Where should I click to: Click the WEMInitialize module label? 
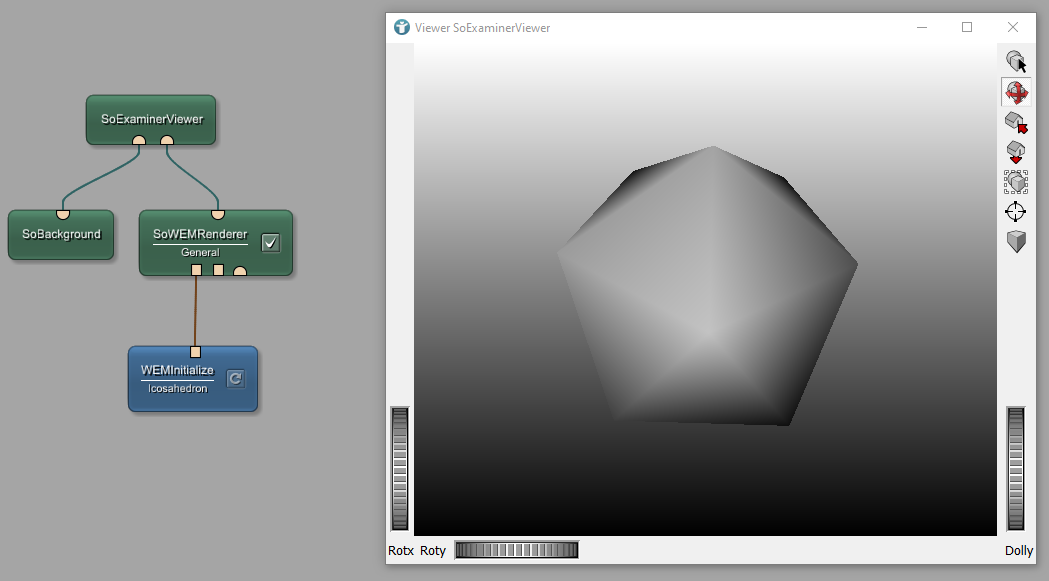pyautogui.click(x=177, y=371)
